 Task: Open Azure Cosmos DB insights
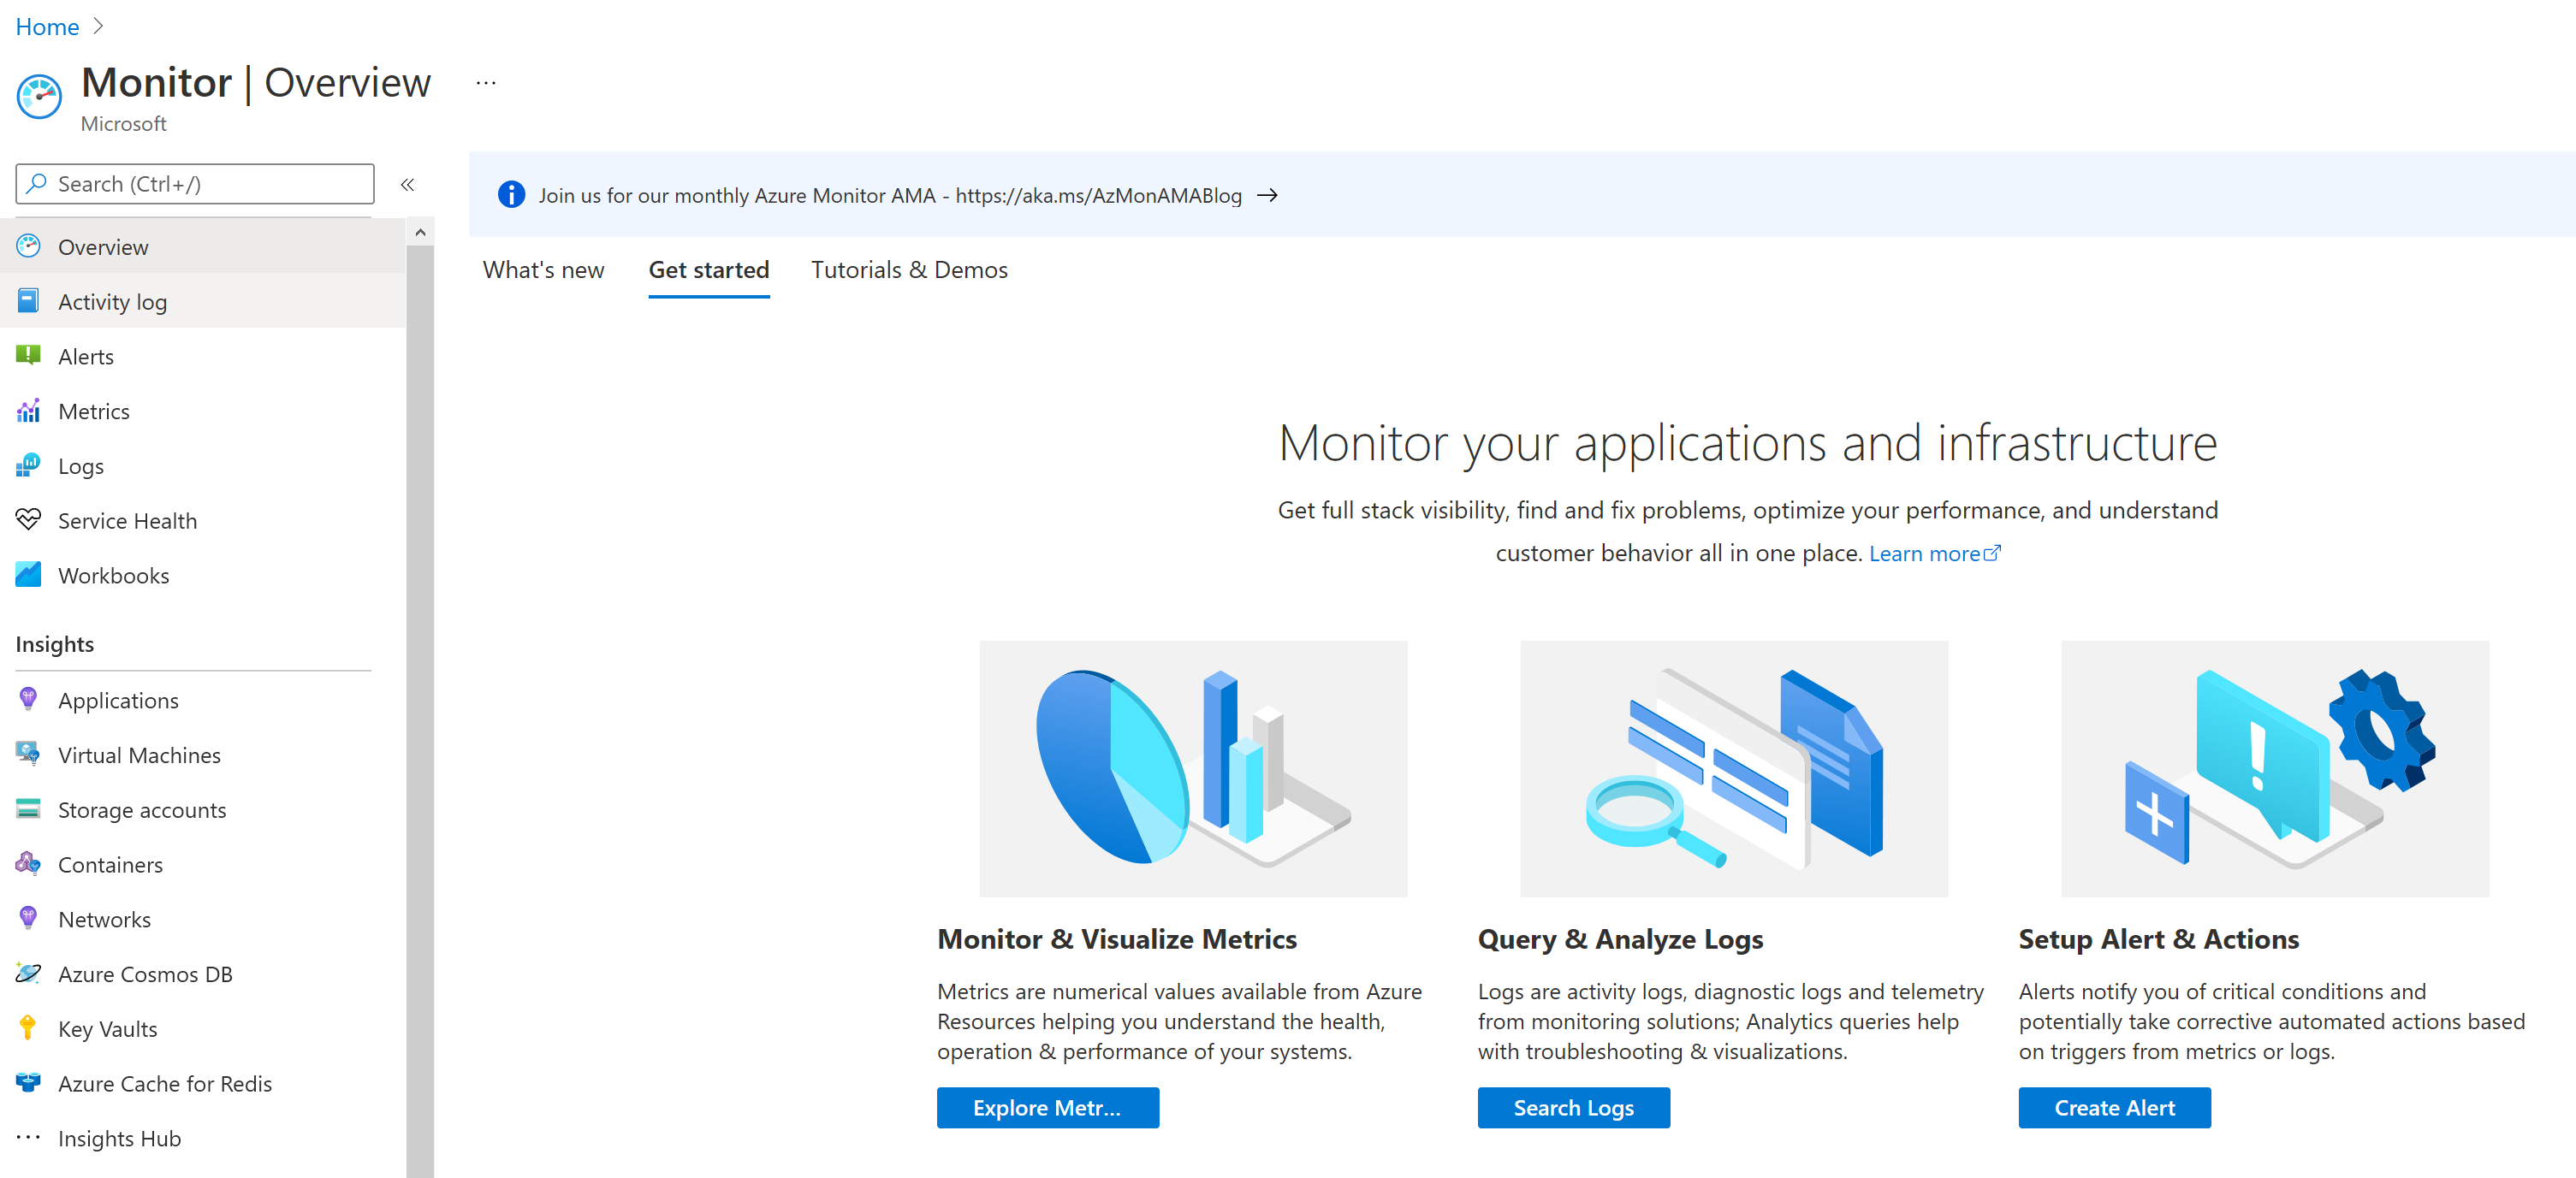point(203,974)
